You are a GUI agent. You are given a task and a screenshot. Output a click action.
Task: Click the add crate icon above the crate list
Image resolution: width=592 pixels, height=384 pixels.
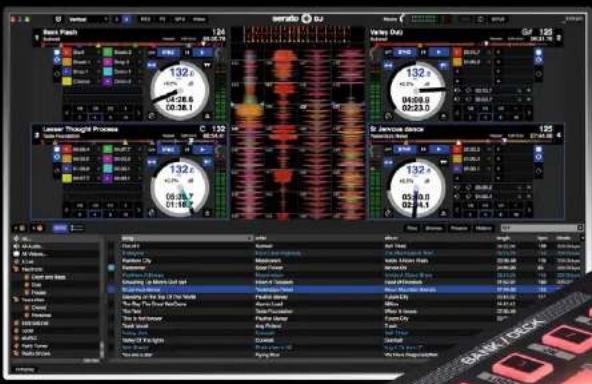pyautogui.click(x=19, y=228)
